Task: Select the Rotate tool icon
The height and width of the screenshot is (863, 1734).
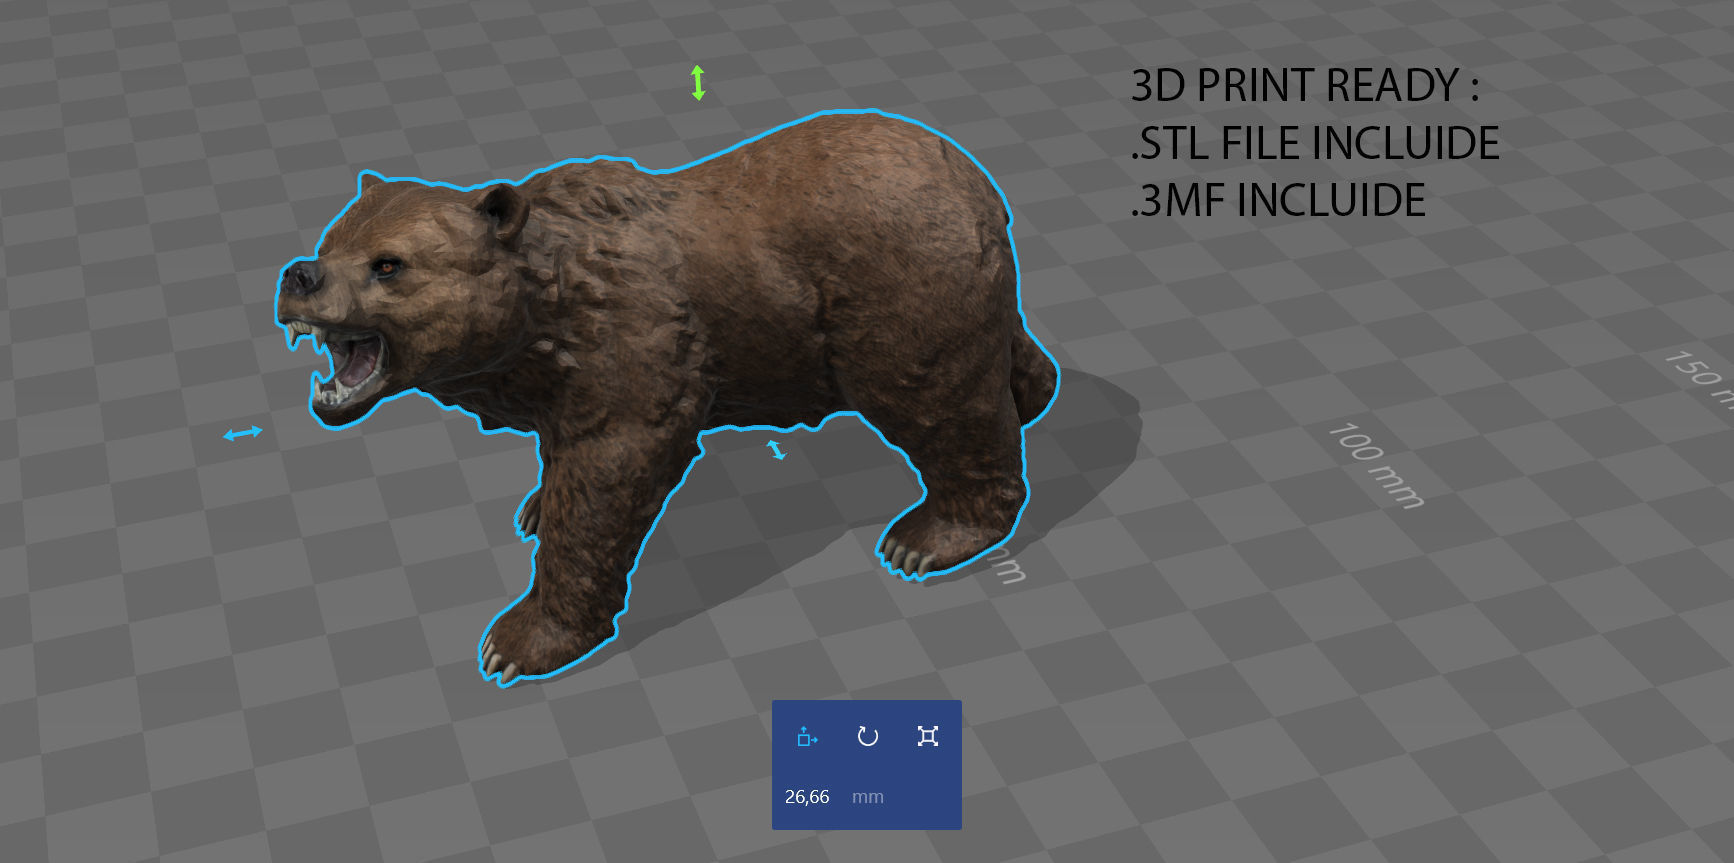Action: [868, 737]
